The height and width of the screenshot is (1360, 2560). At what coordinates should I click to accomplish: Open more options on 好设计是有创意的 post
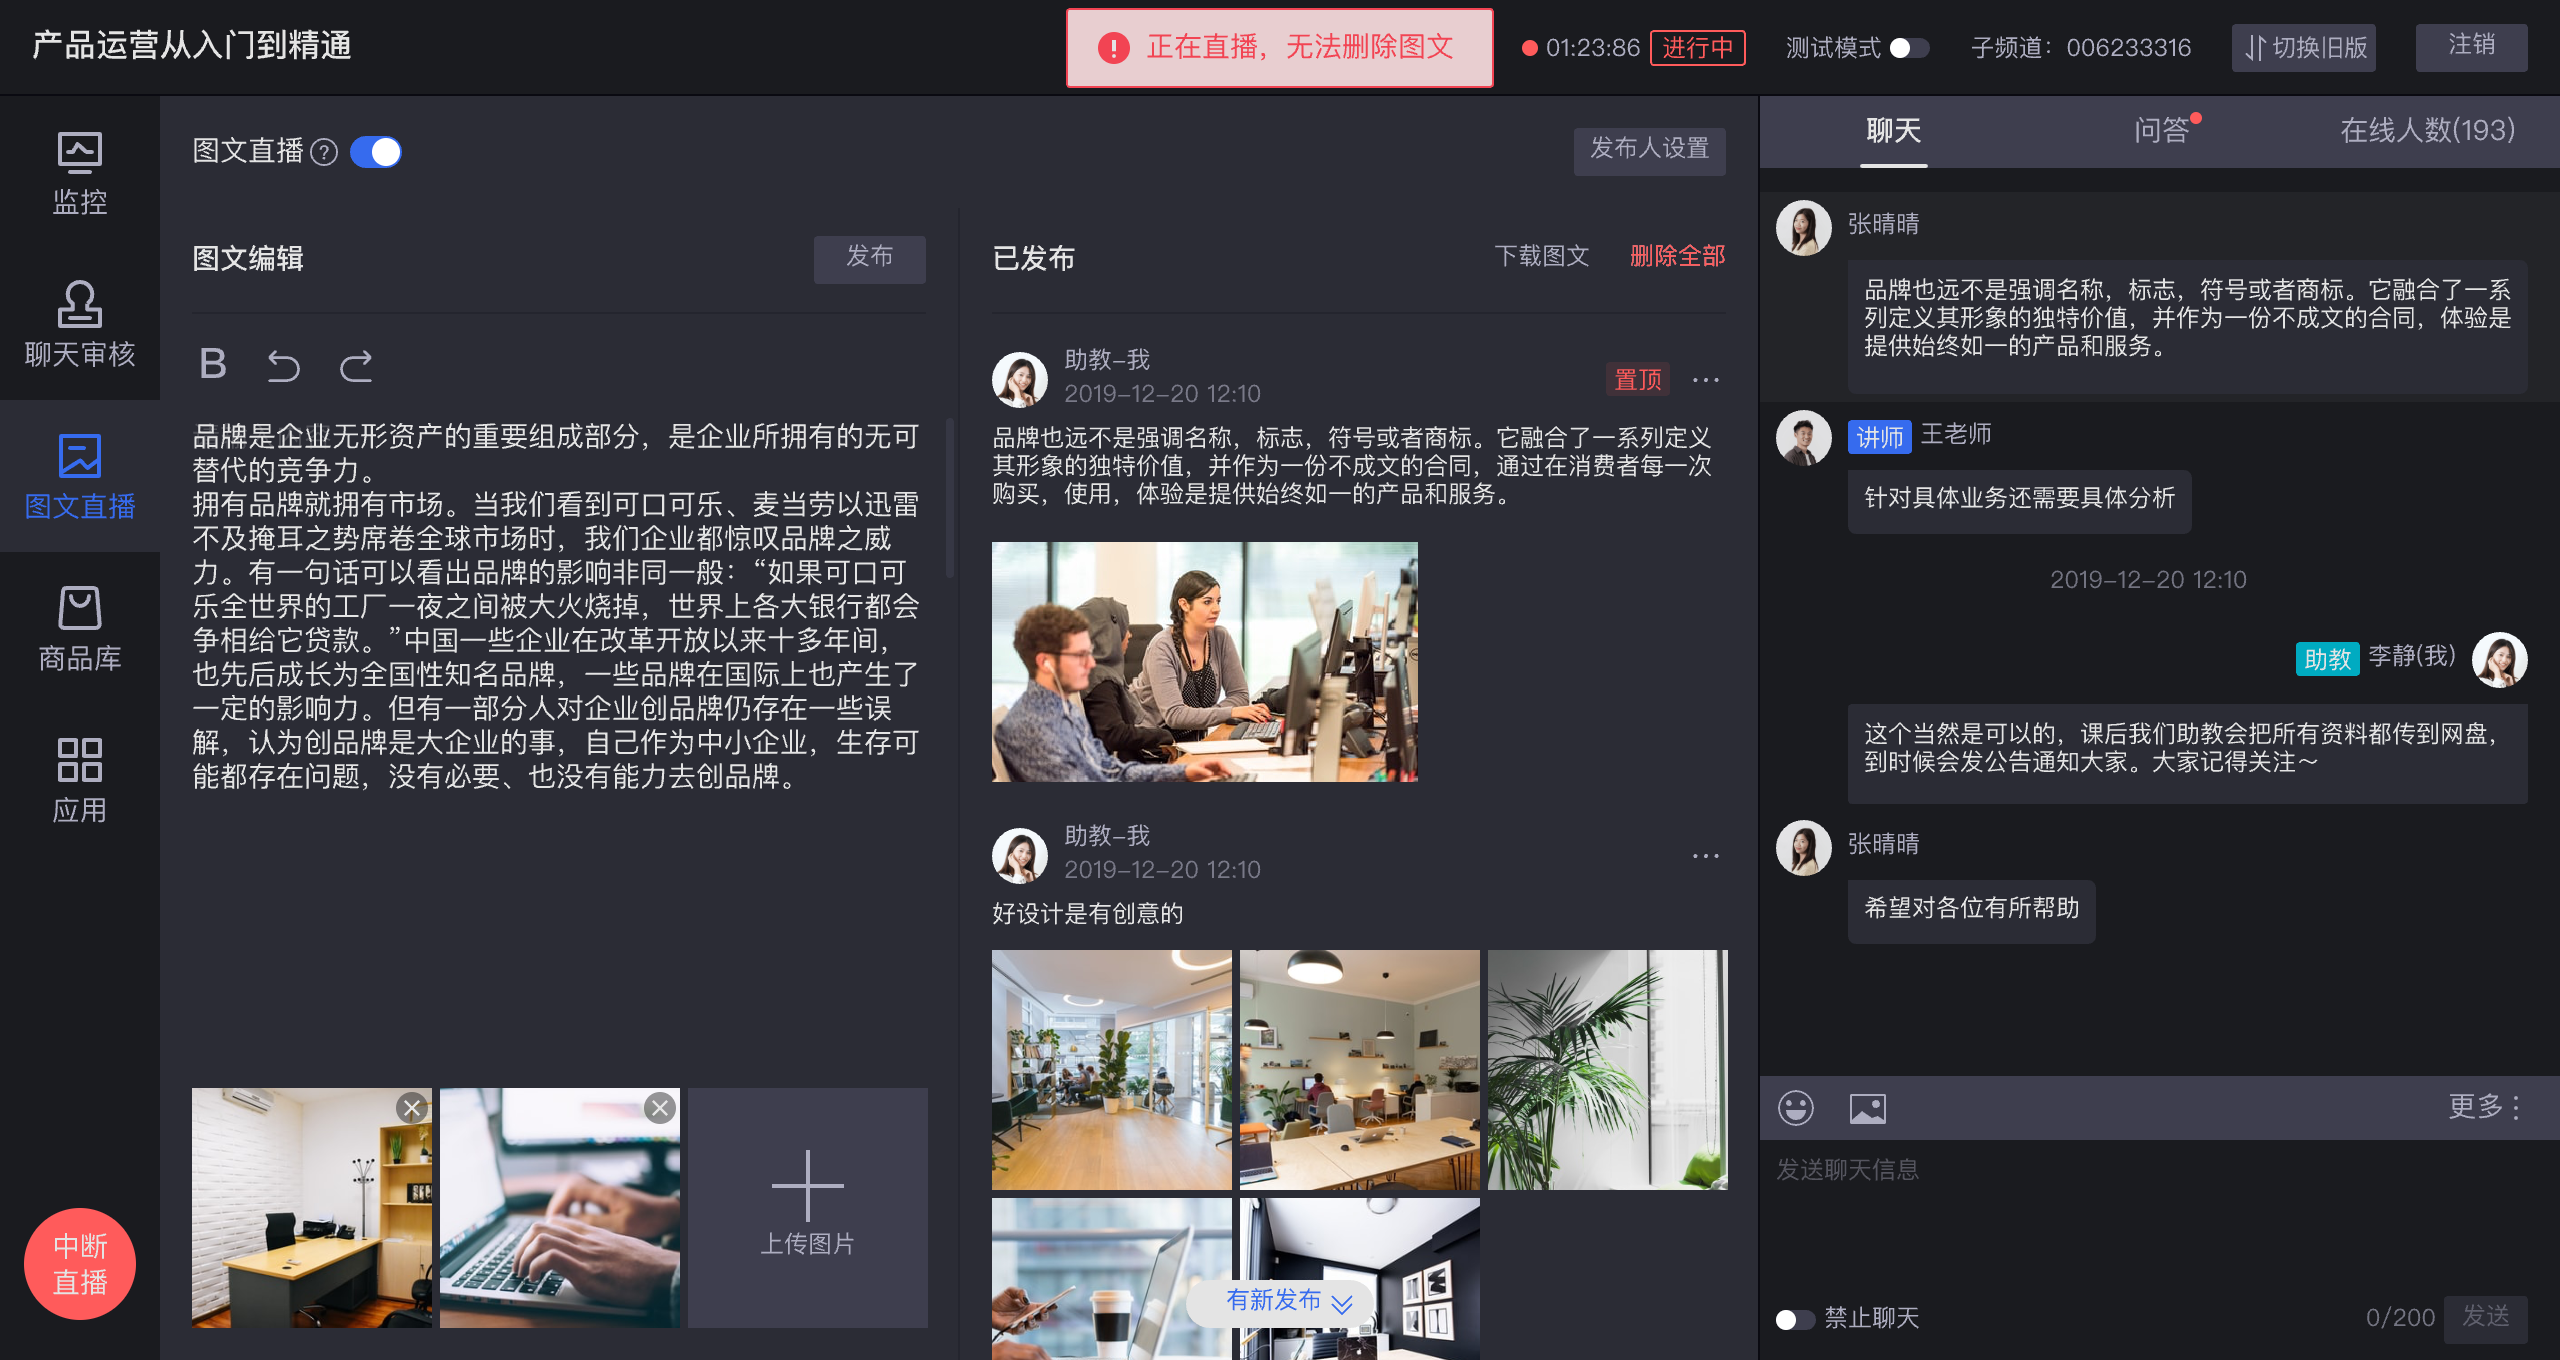pyautogui.click(x=1705, y=856)
